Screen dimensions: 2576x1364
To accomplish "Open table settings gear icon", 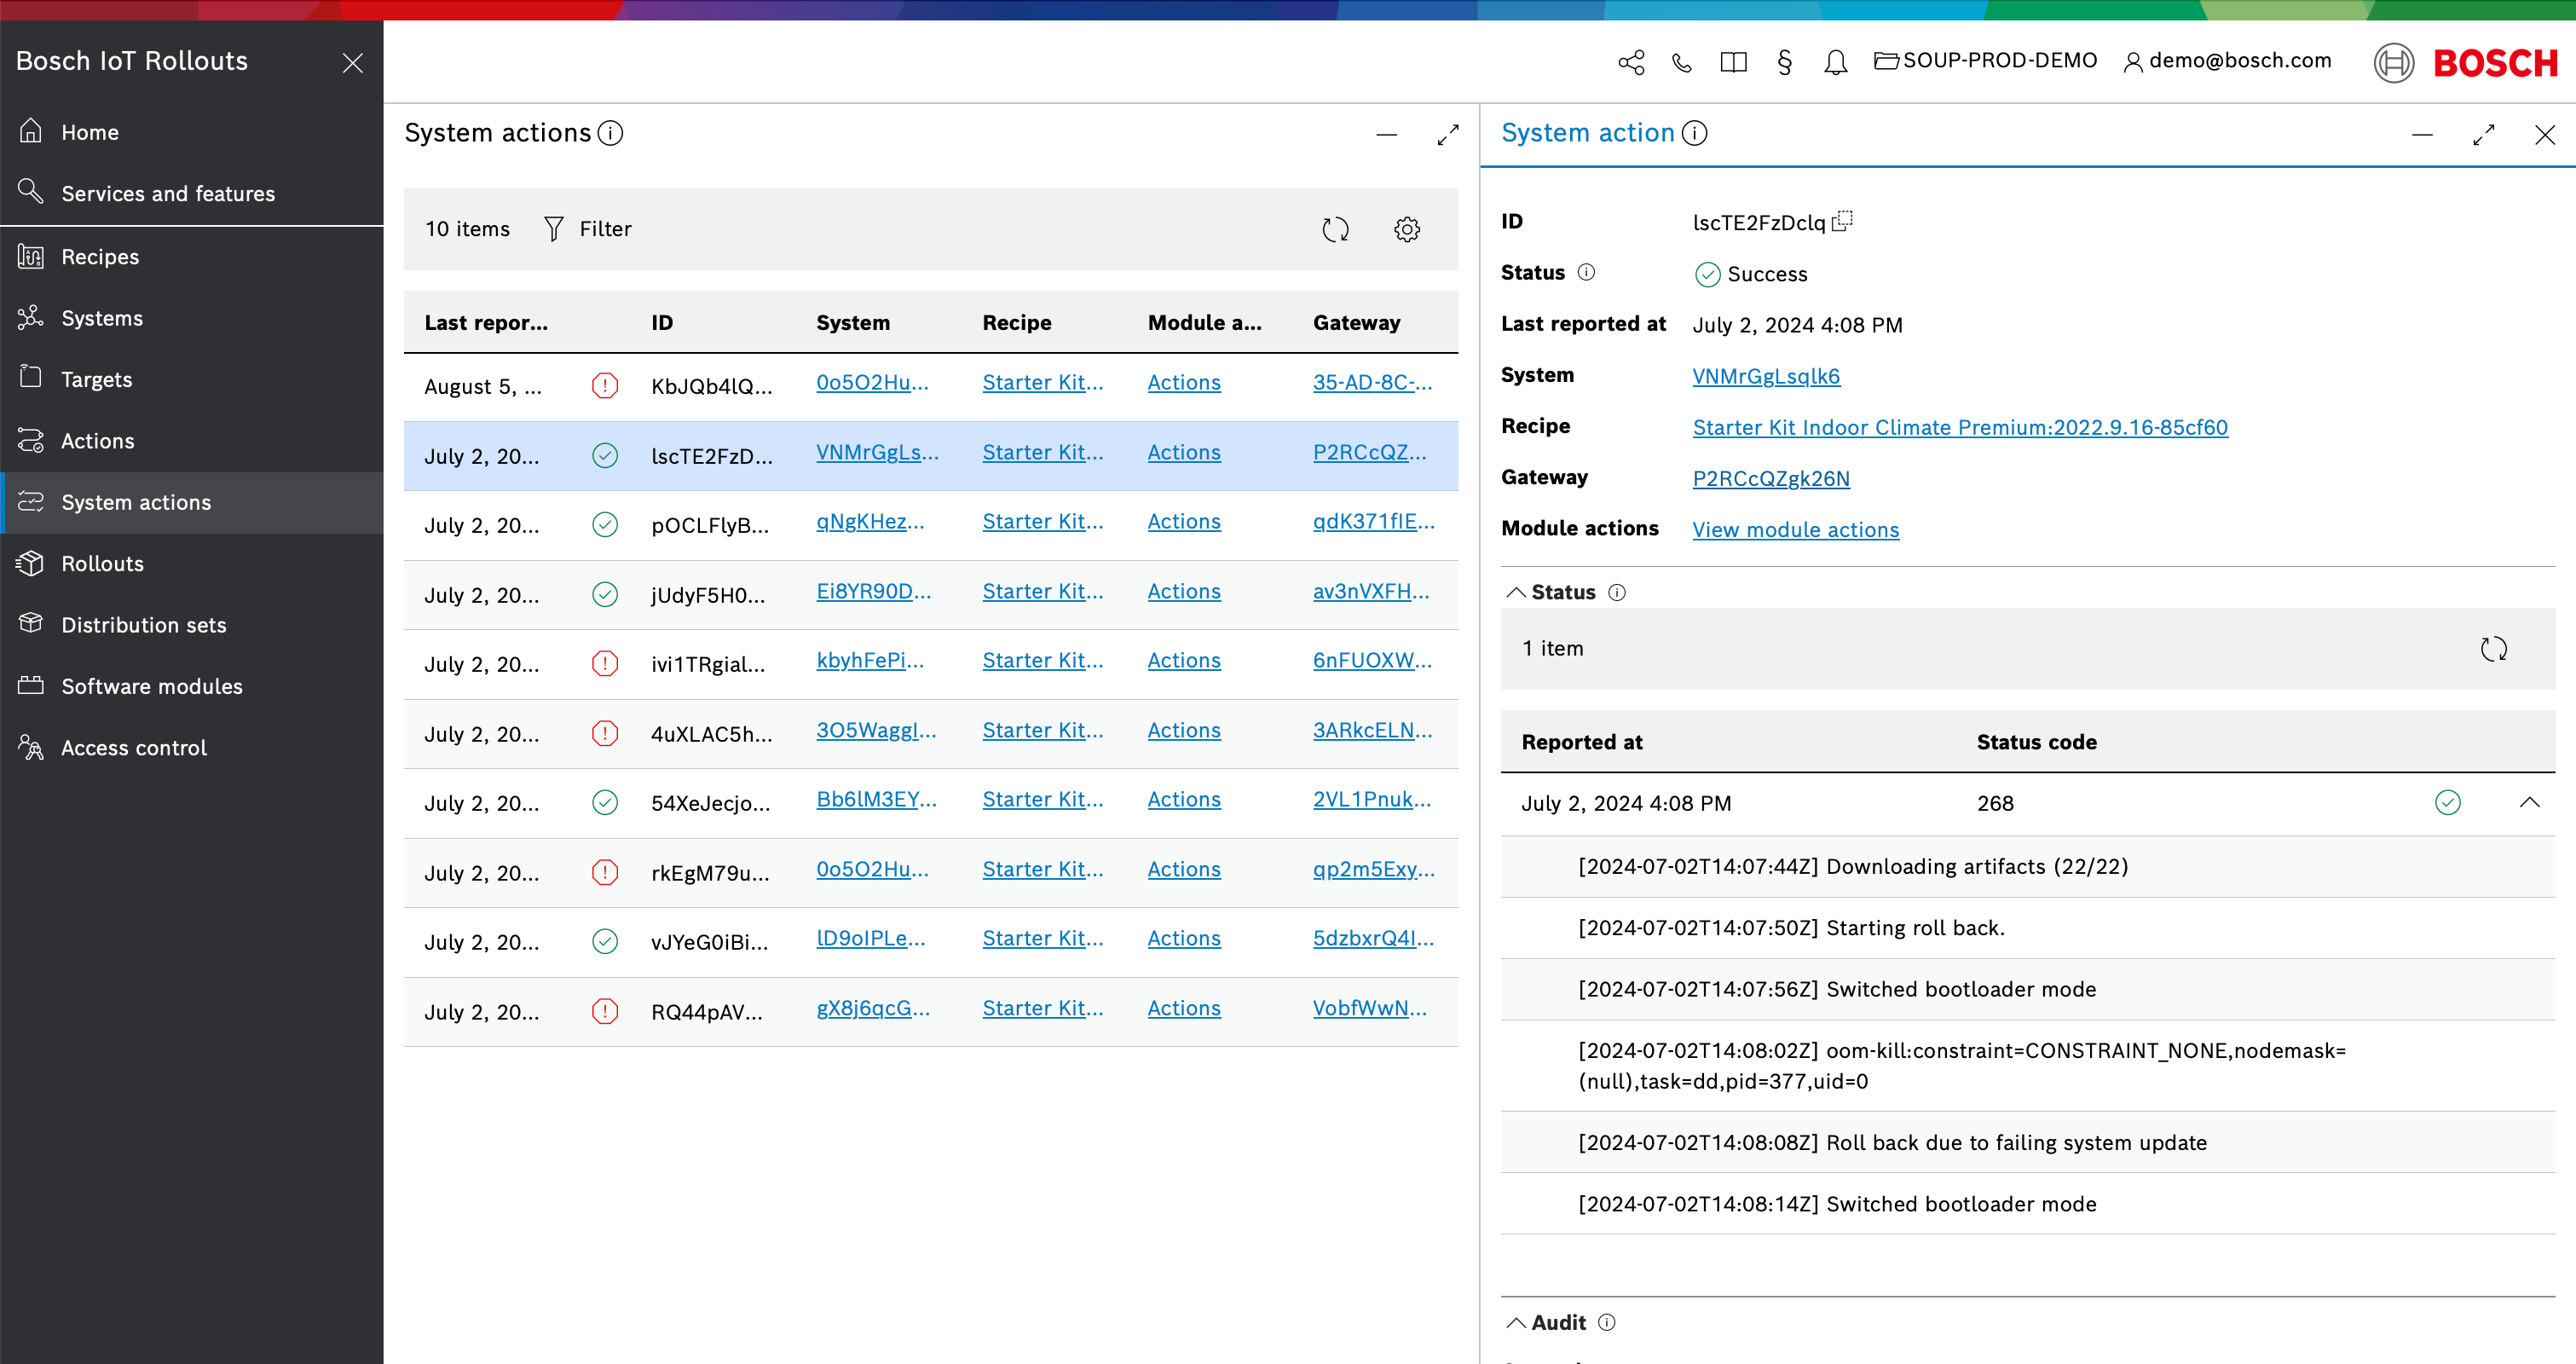I will [1407, 229].
